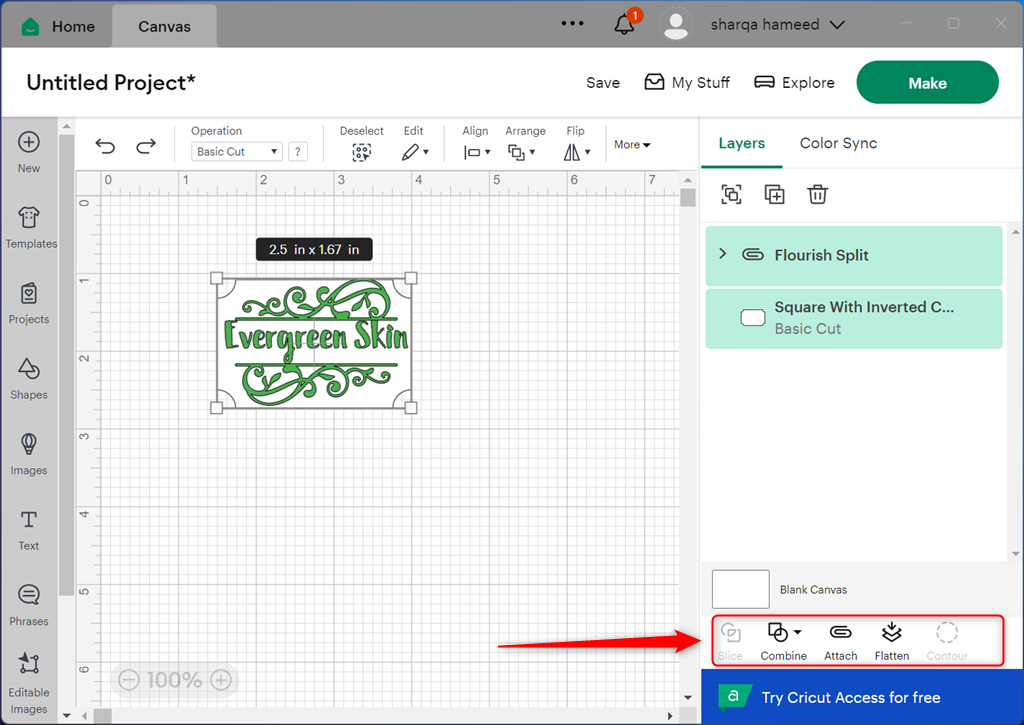The width and height of the screenshot is (1024, 725).
Task: Flatten the selected layers
Action: click(x=891, y=640)
